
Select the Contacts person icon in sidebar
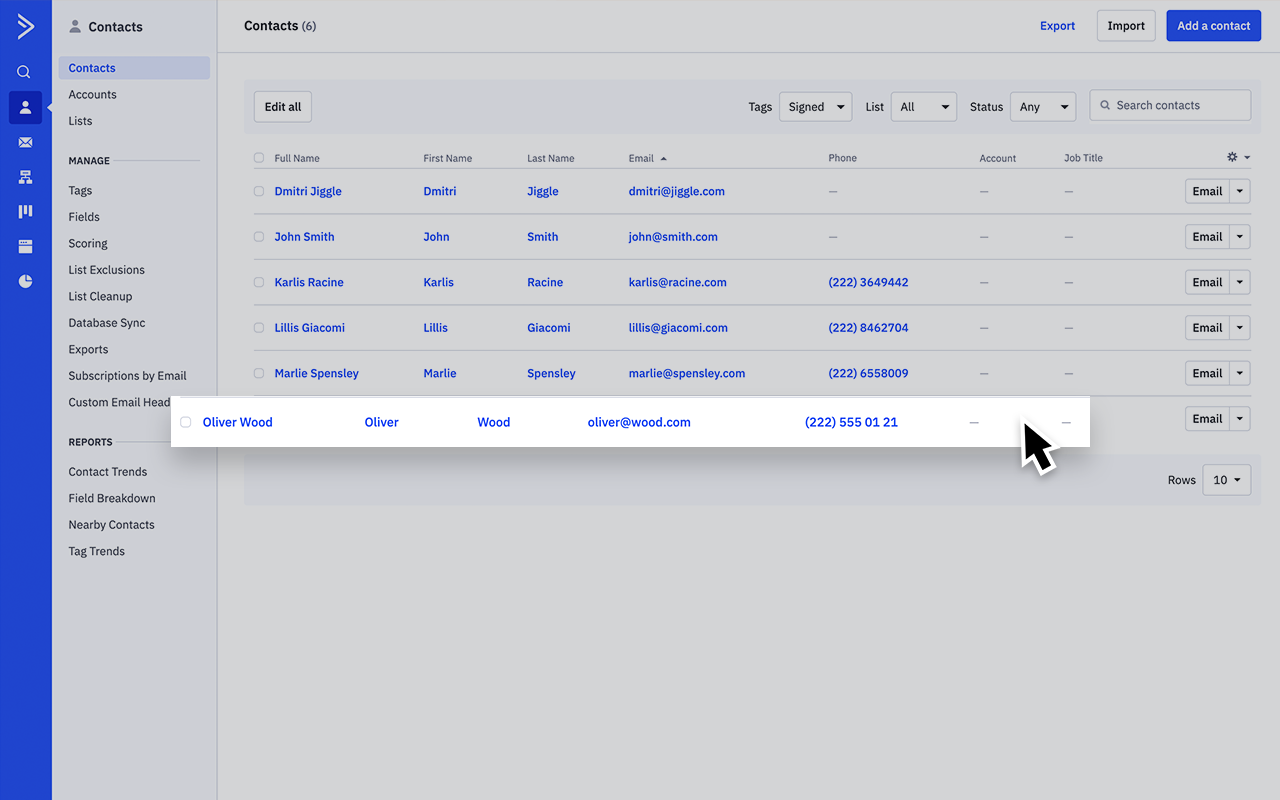[x=25, y=107]
